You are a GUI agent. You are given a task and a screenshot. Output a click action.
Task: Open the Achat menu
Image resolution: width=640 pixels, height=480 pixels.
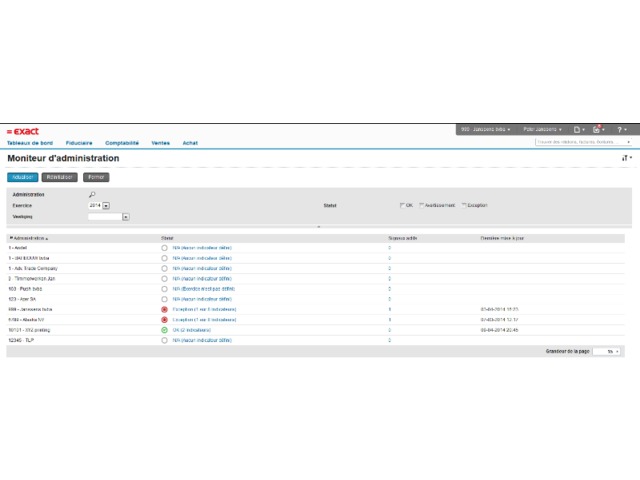coord(190,143)
